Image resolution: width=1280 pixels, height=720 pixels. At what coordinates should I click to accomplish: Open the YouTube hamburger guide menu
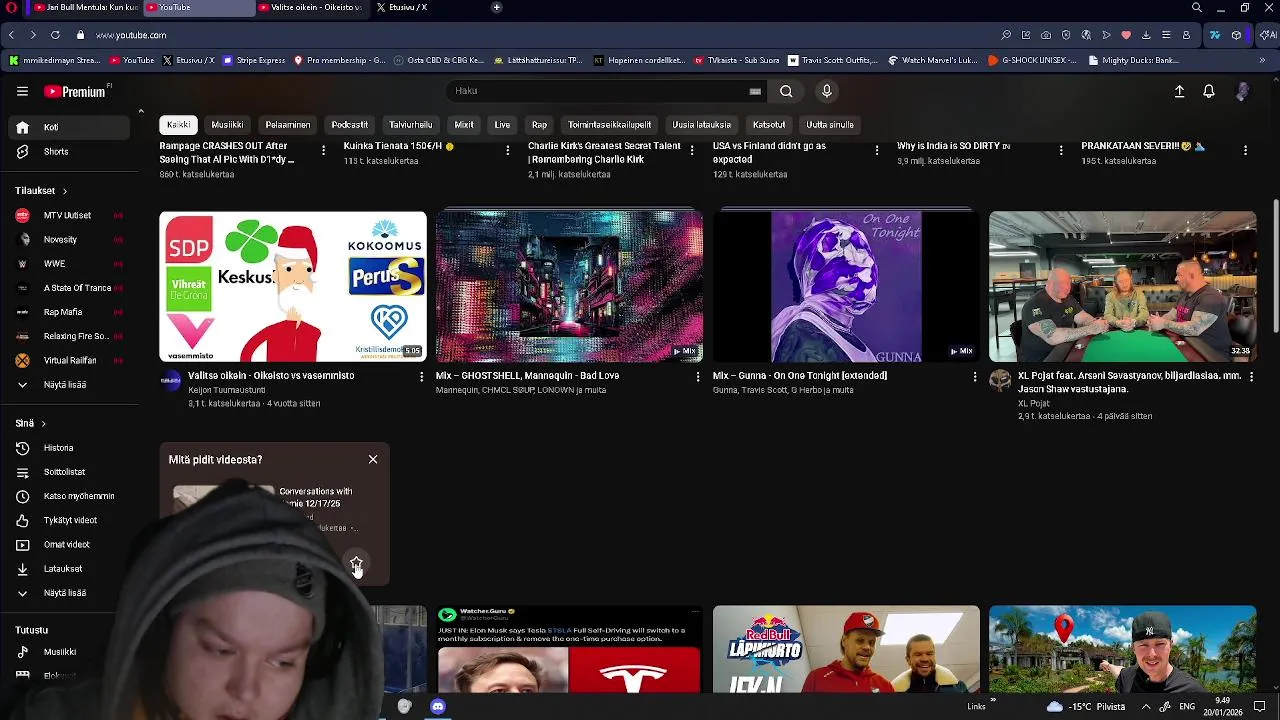[x=22, y=91]
